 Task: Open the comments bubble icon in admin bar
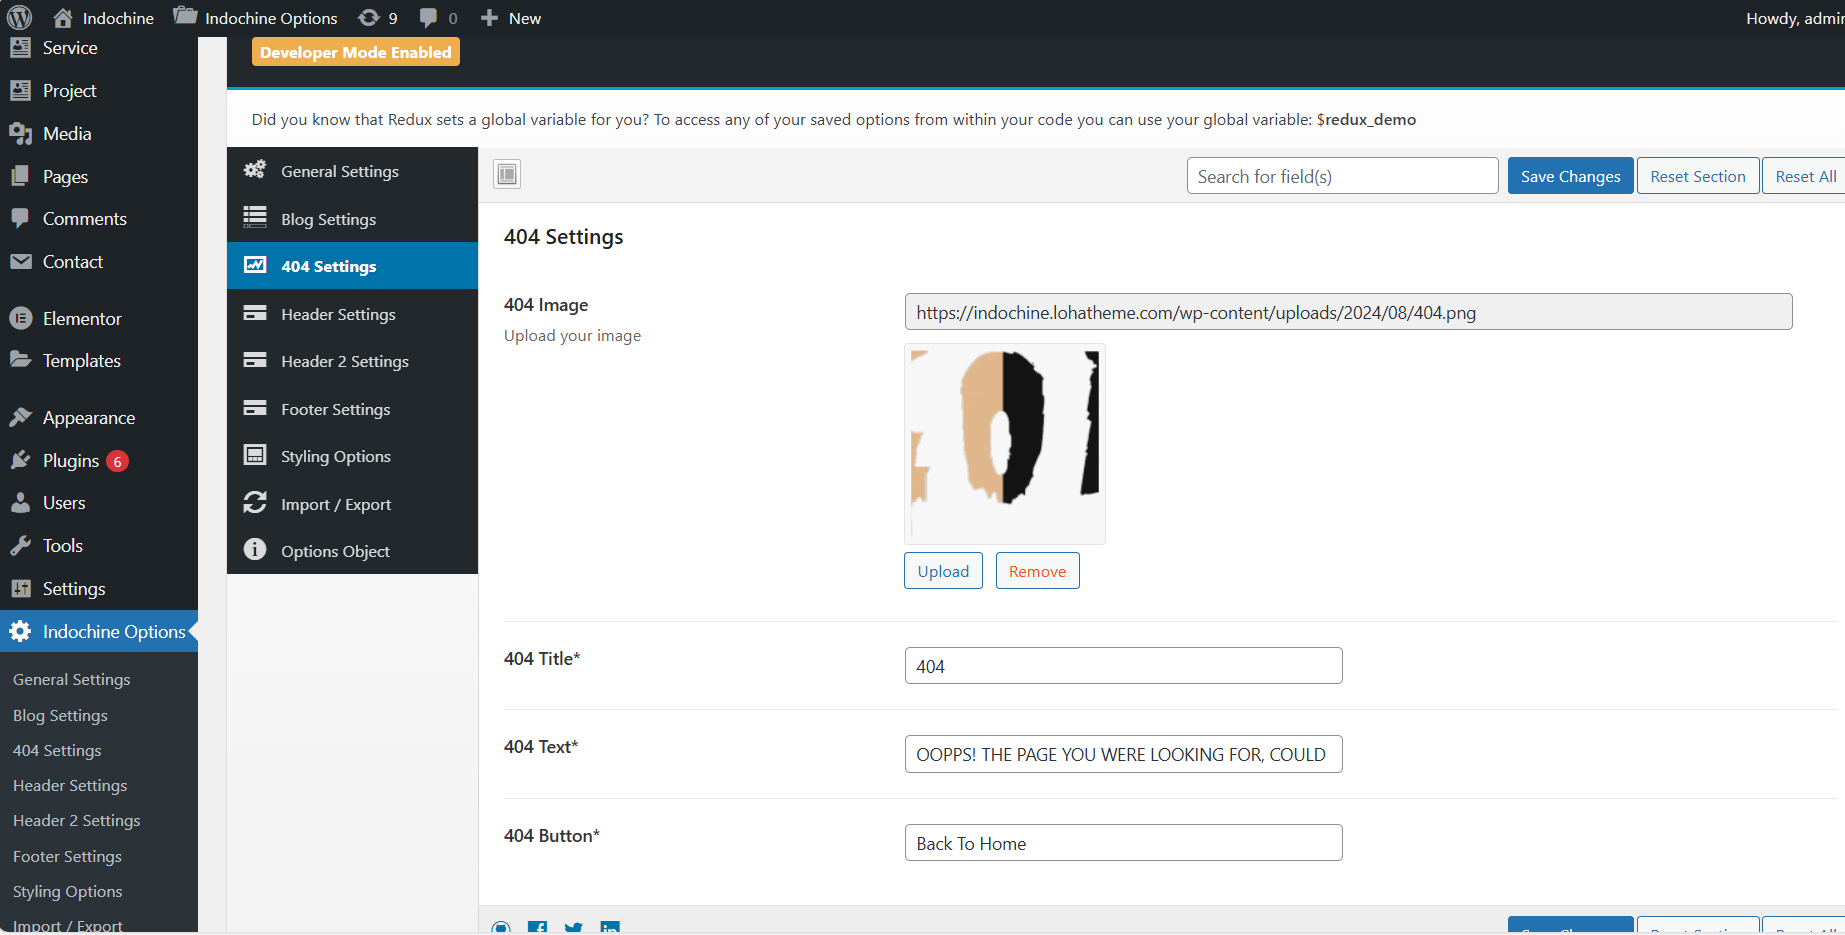[x=428, y=18]
